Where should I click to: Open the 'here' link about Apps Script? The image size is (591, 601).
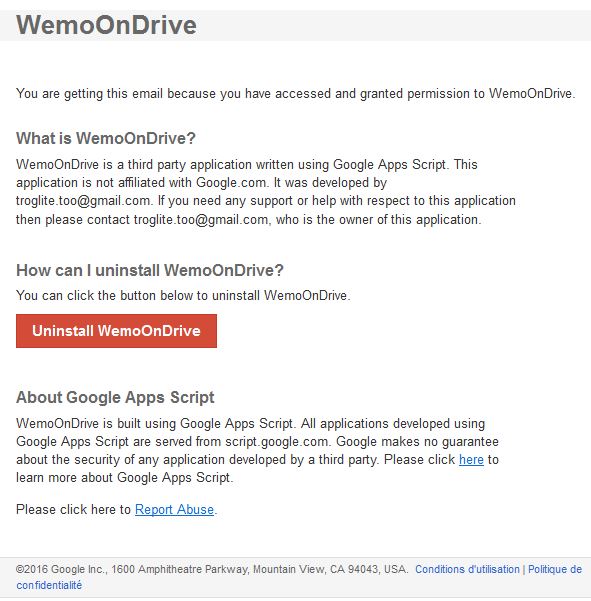(x=471, y=459)
